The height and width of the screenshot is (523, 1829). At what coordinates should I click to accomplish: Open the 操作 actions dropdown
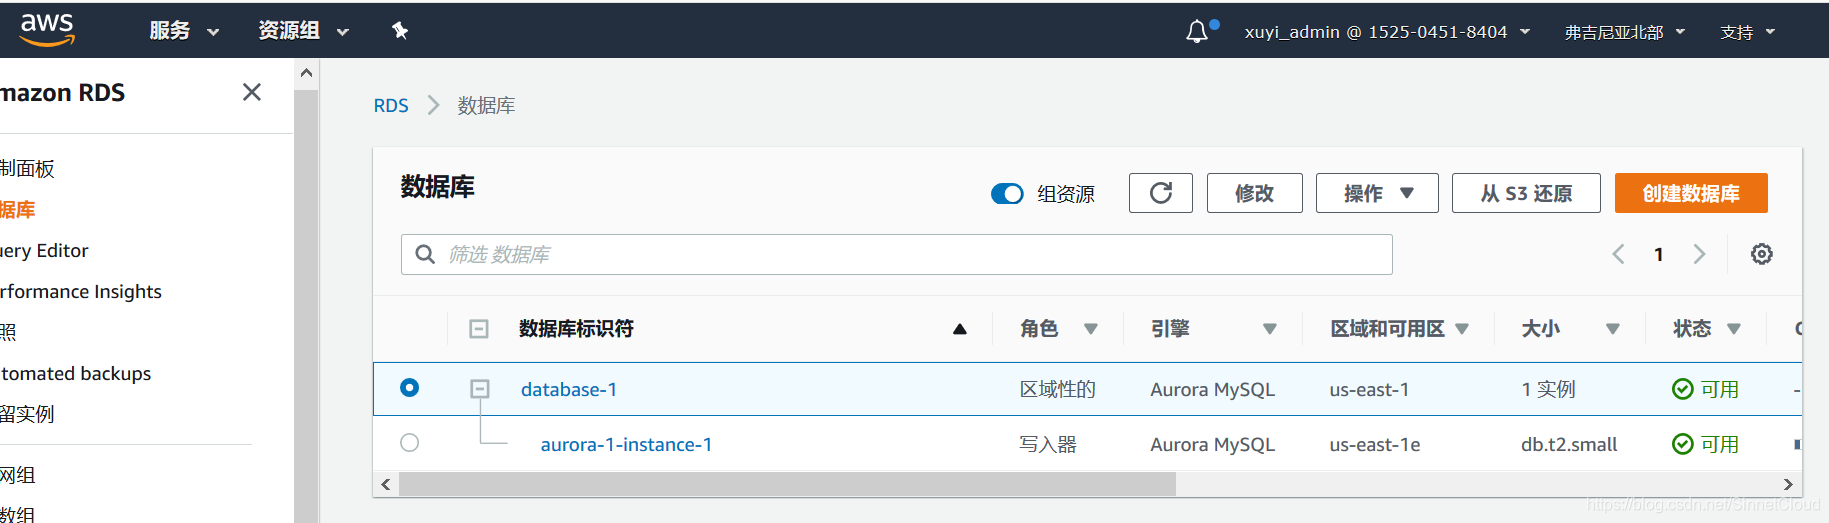point(1377,193)
